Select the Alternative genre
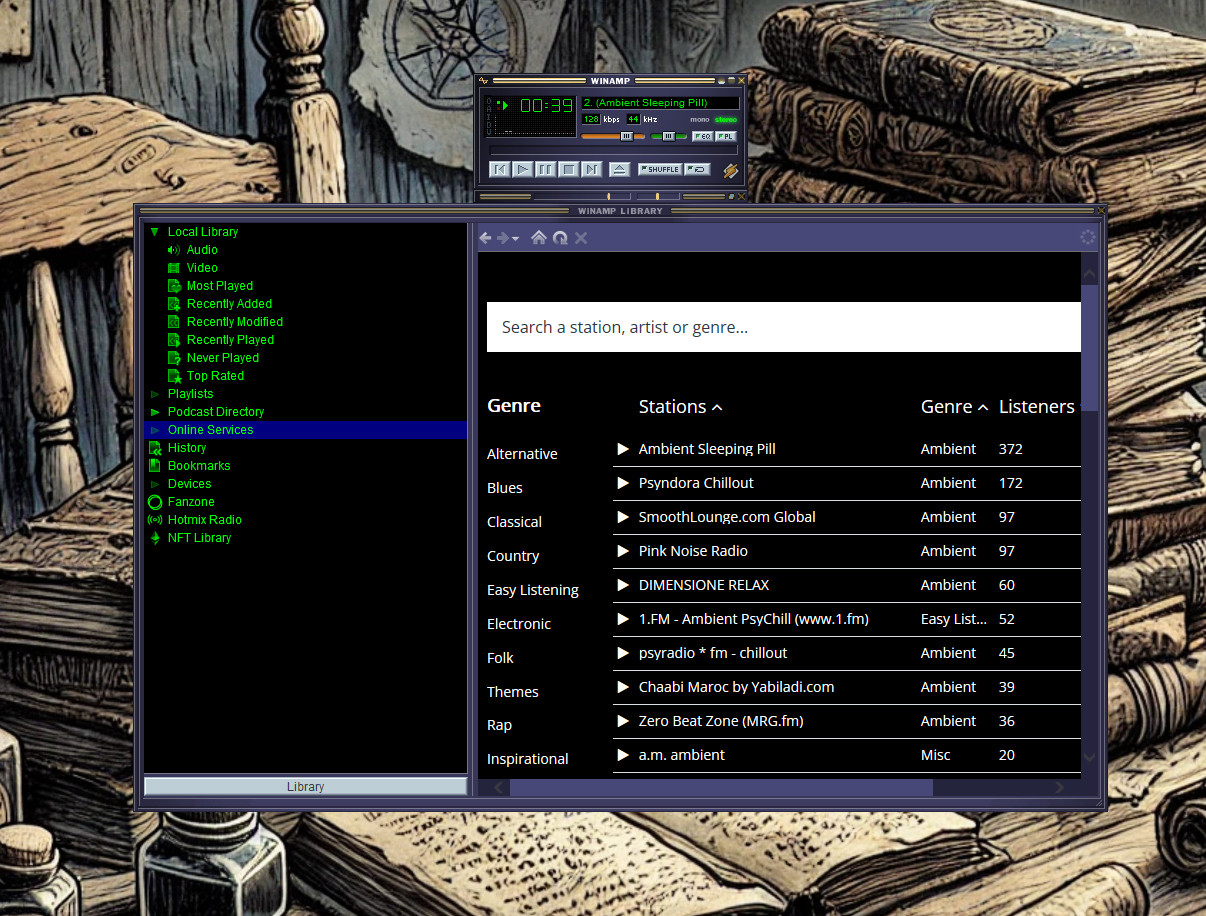This screenshot has width=1206, height=916. click(522, 454)
